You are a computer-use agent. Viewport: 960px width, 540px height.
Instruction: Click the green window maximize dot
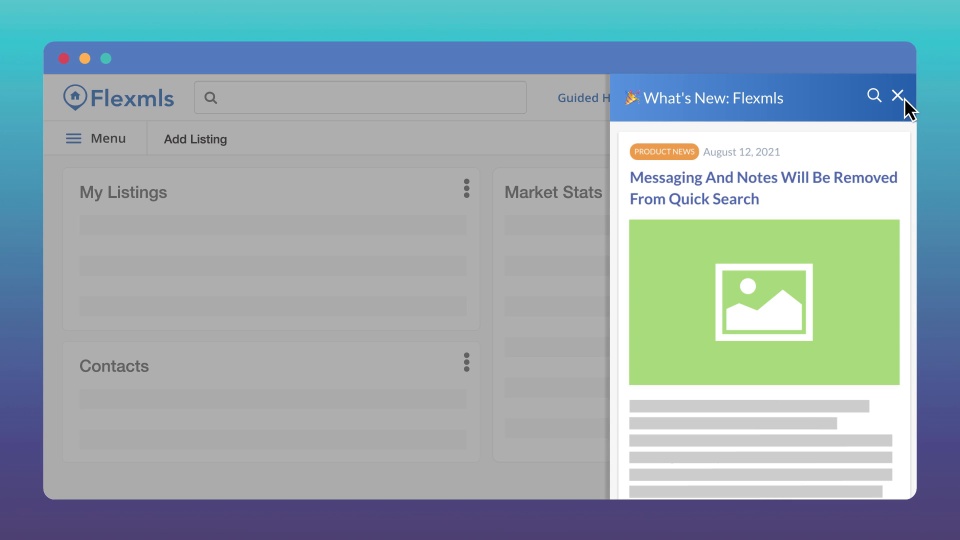coord(106,58)
